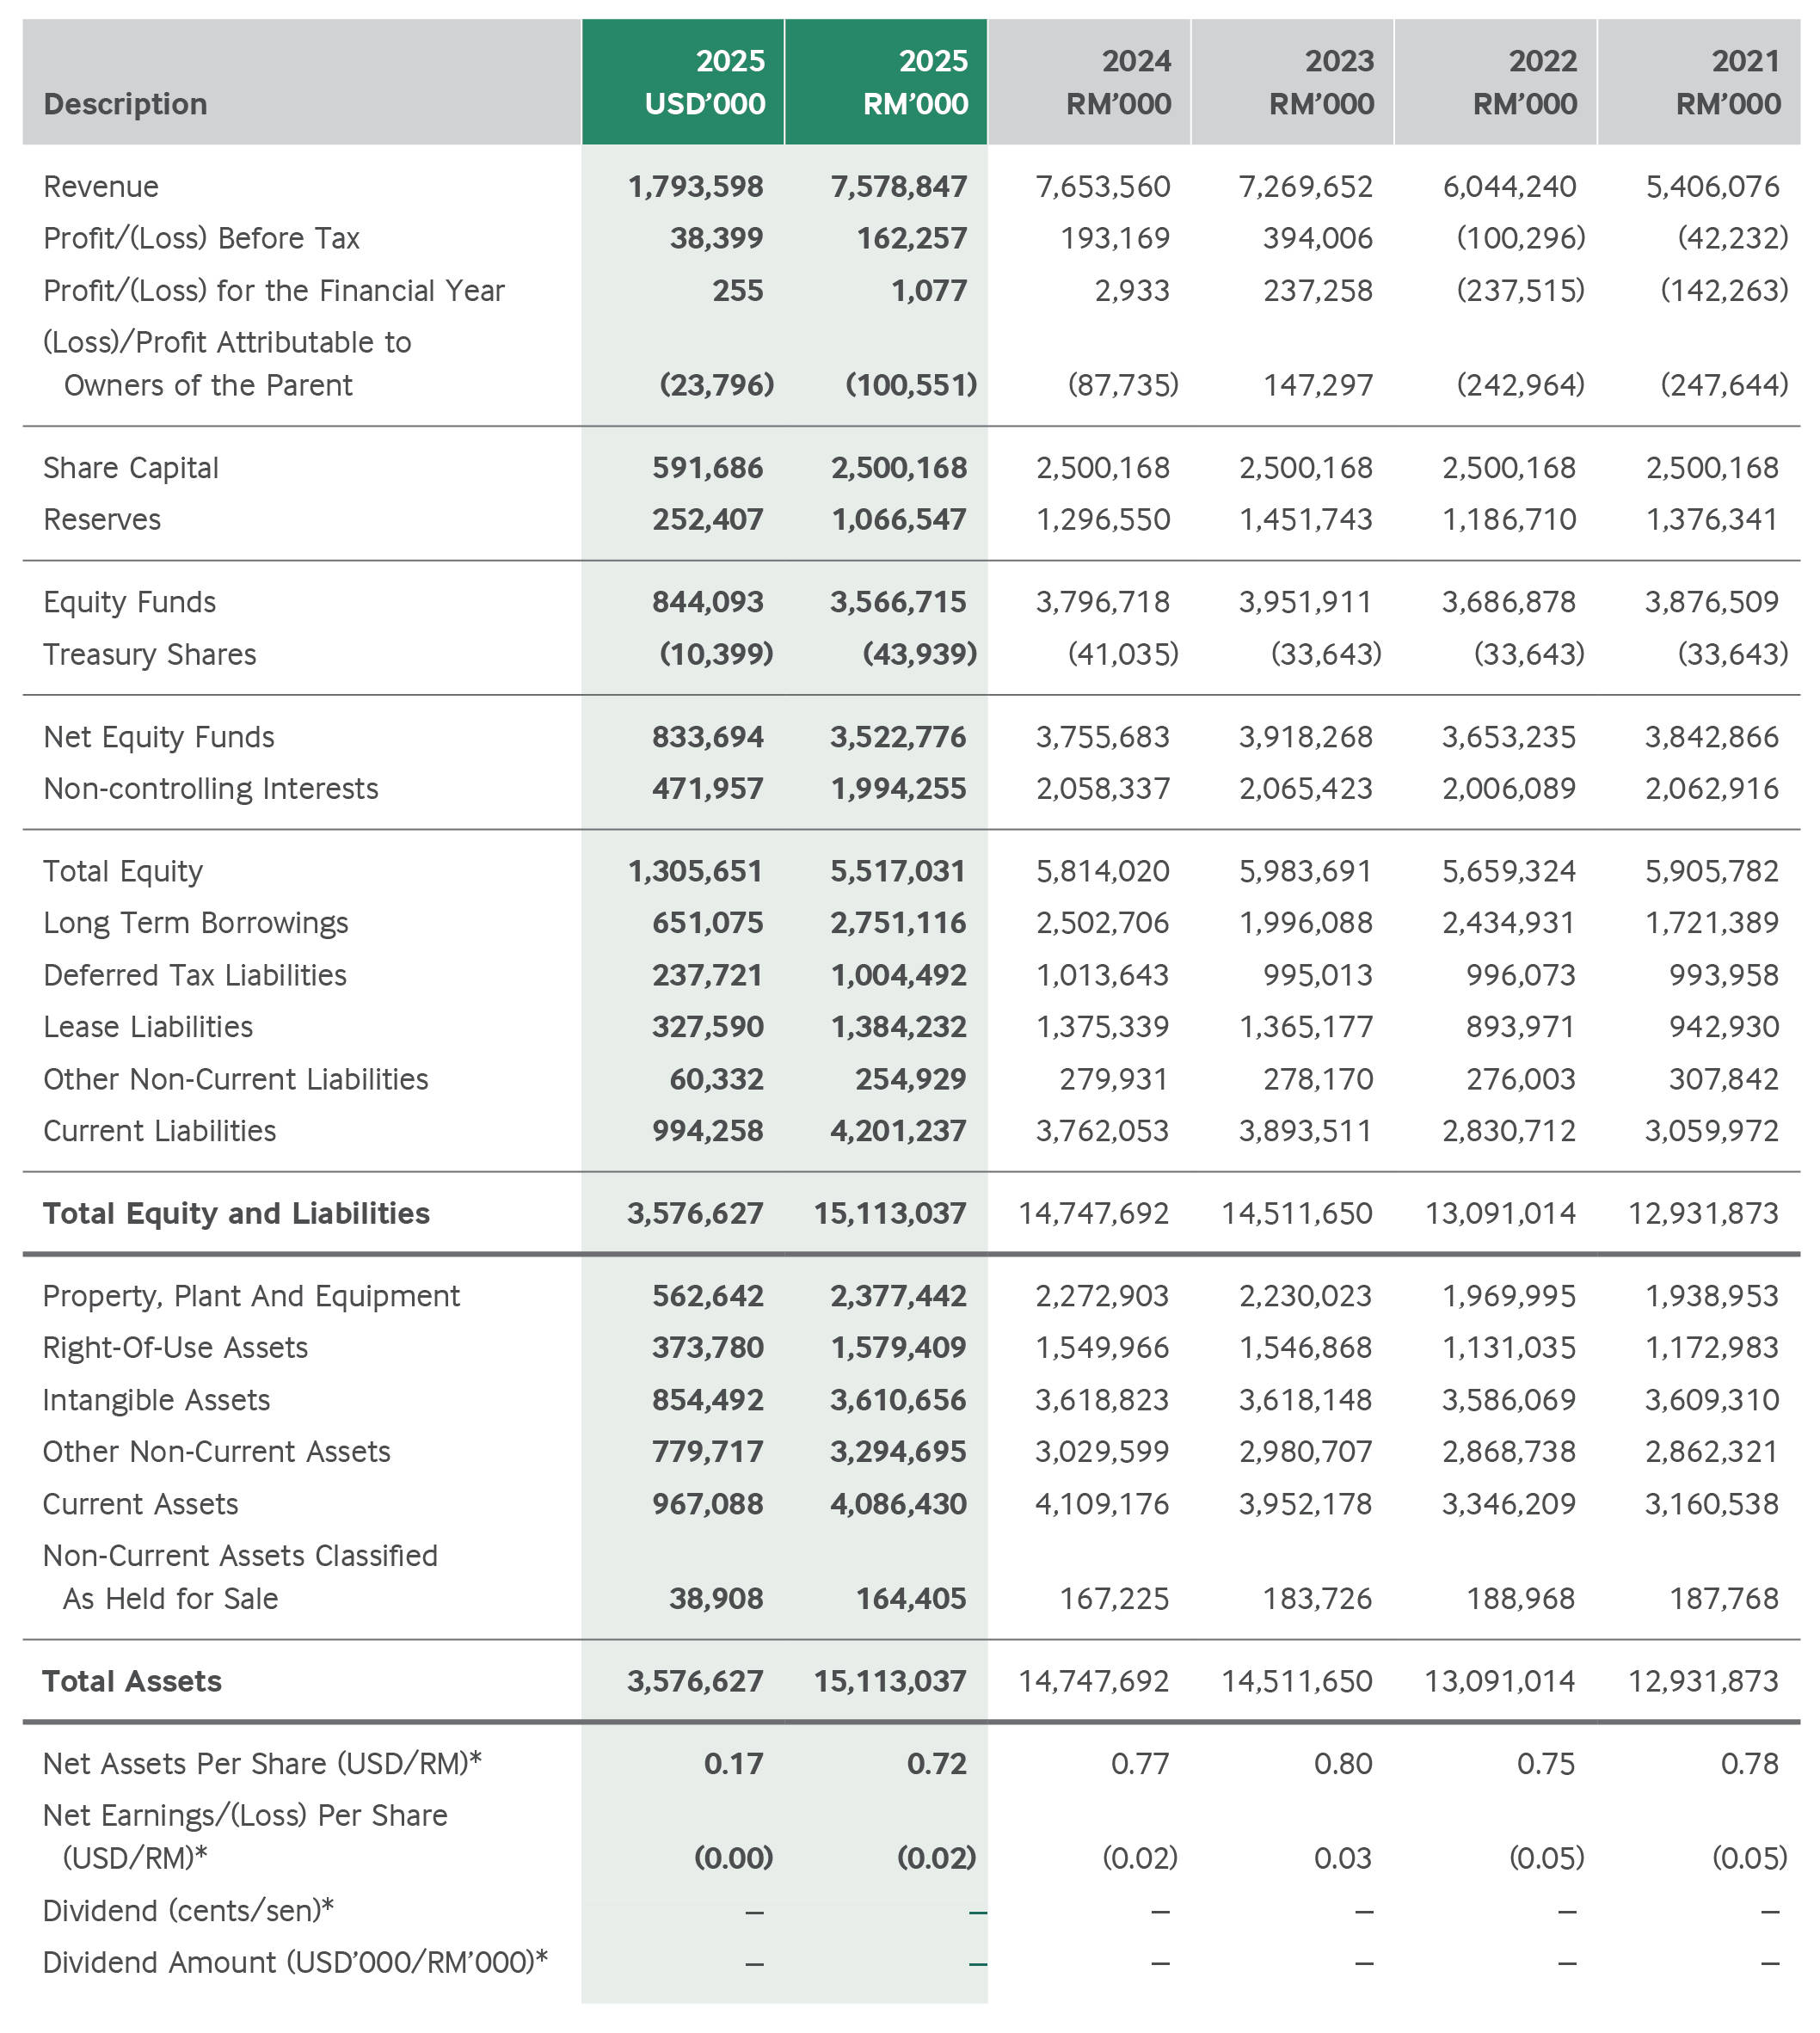The image size is (1820, 2033).
Task: Click the 2025 USD'000 column header
Action: pyautogui.click(x=684, y=82)
